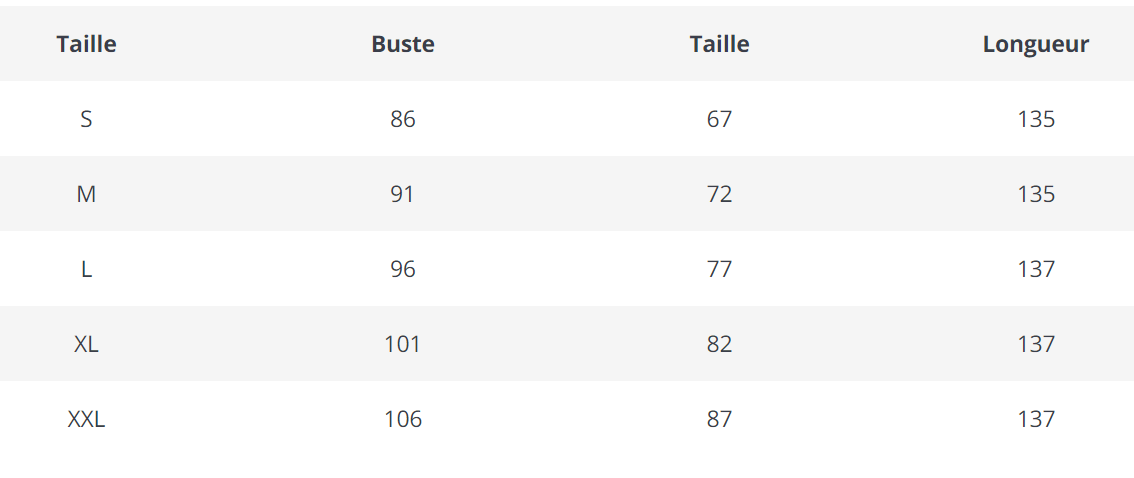1134x478 pixels.
Task: Click the first Taille column header
Action: pyautogui.click(x=86, y=44)
